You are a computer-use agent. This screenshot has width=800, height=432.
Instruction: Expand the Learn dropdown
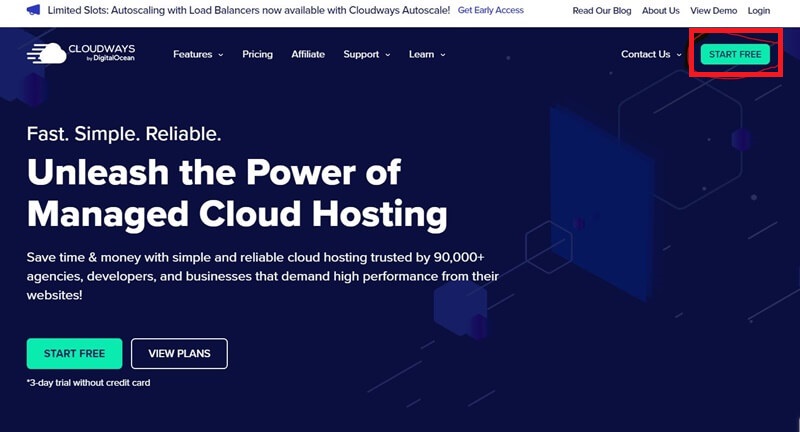[427, 54]
